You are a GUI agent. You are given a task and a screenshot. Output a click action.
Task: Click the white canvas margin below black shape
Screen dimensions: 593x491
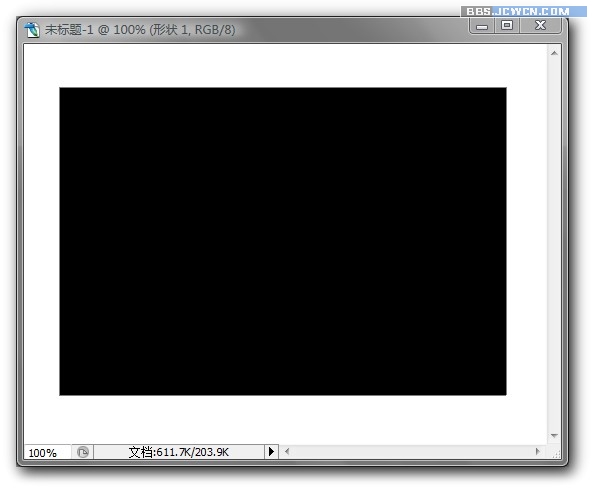coord(283,419)
